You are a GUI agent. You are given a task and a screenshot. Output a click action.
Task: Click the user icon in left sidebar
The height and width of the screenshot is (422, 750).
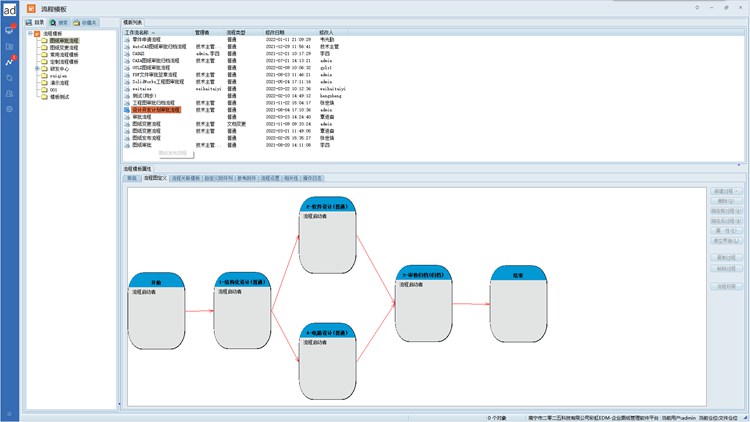[x=9, y=92]
